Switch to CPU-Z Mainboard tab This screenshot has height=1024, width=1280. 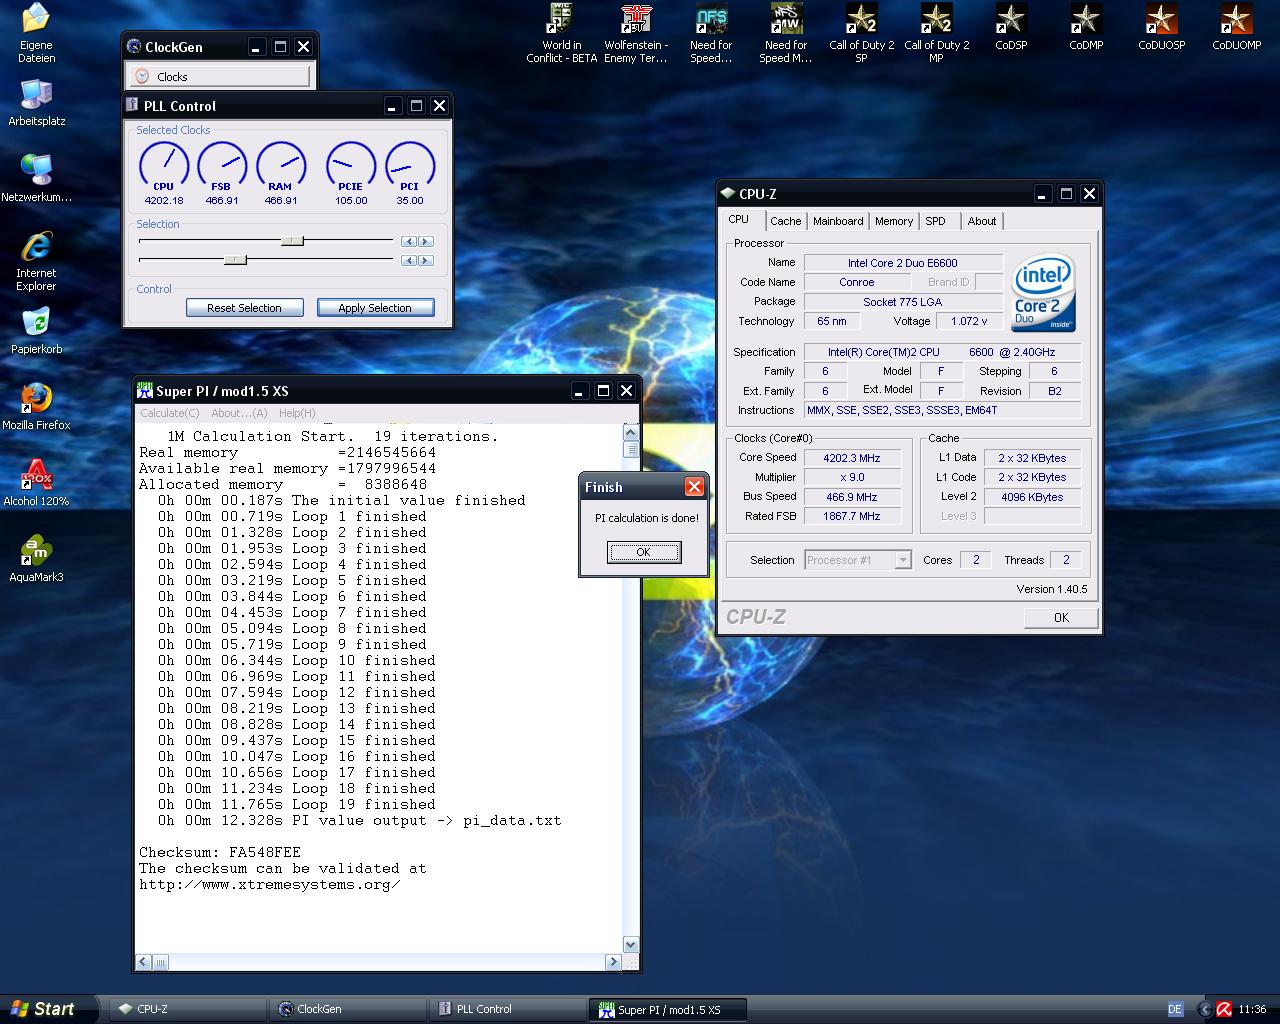[x=838, y=221]
